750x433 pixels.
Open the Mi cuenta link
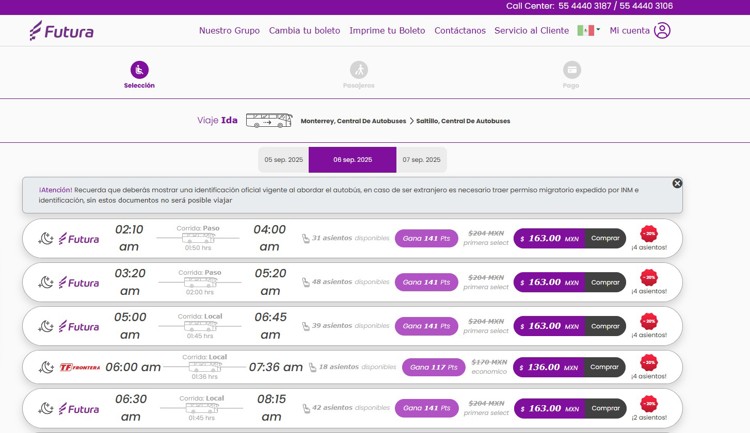629,31
